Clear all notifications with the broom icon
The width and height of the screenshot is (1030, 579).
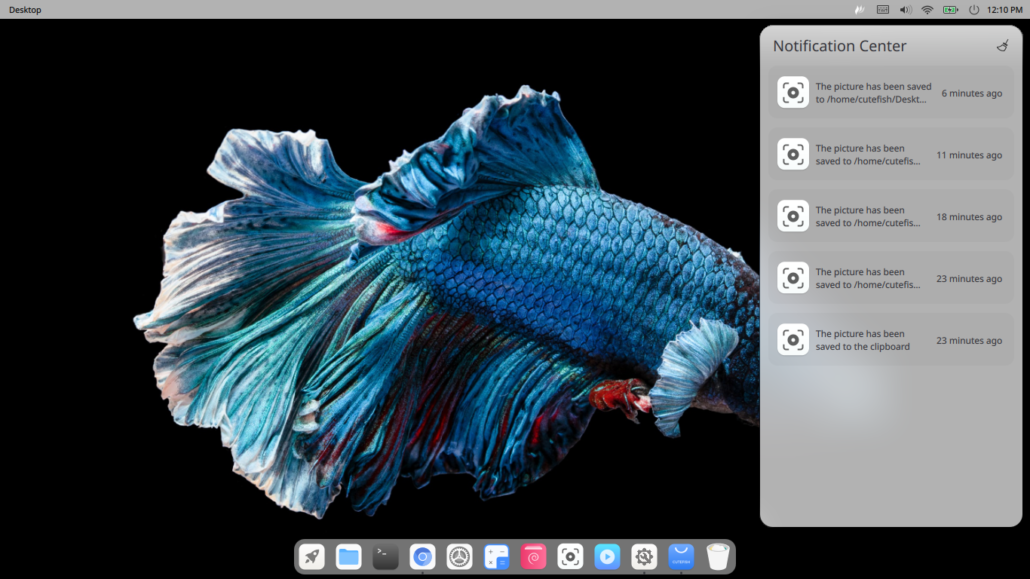(1002, 45)
